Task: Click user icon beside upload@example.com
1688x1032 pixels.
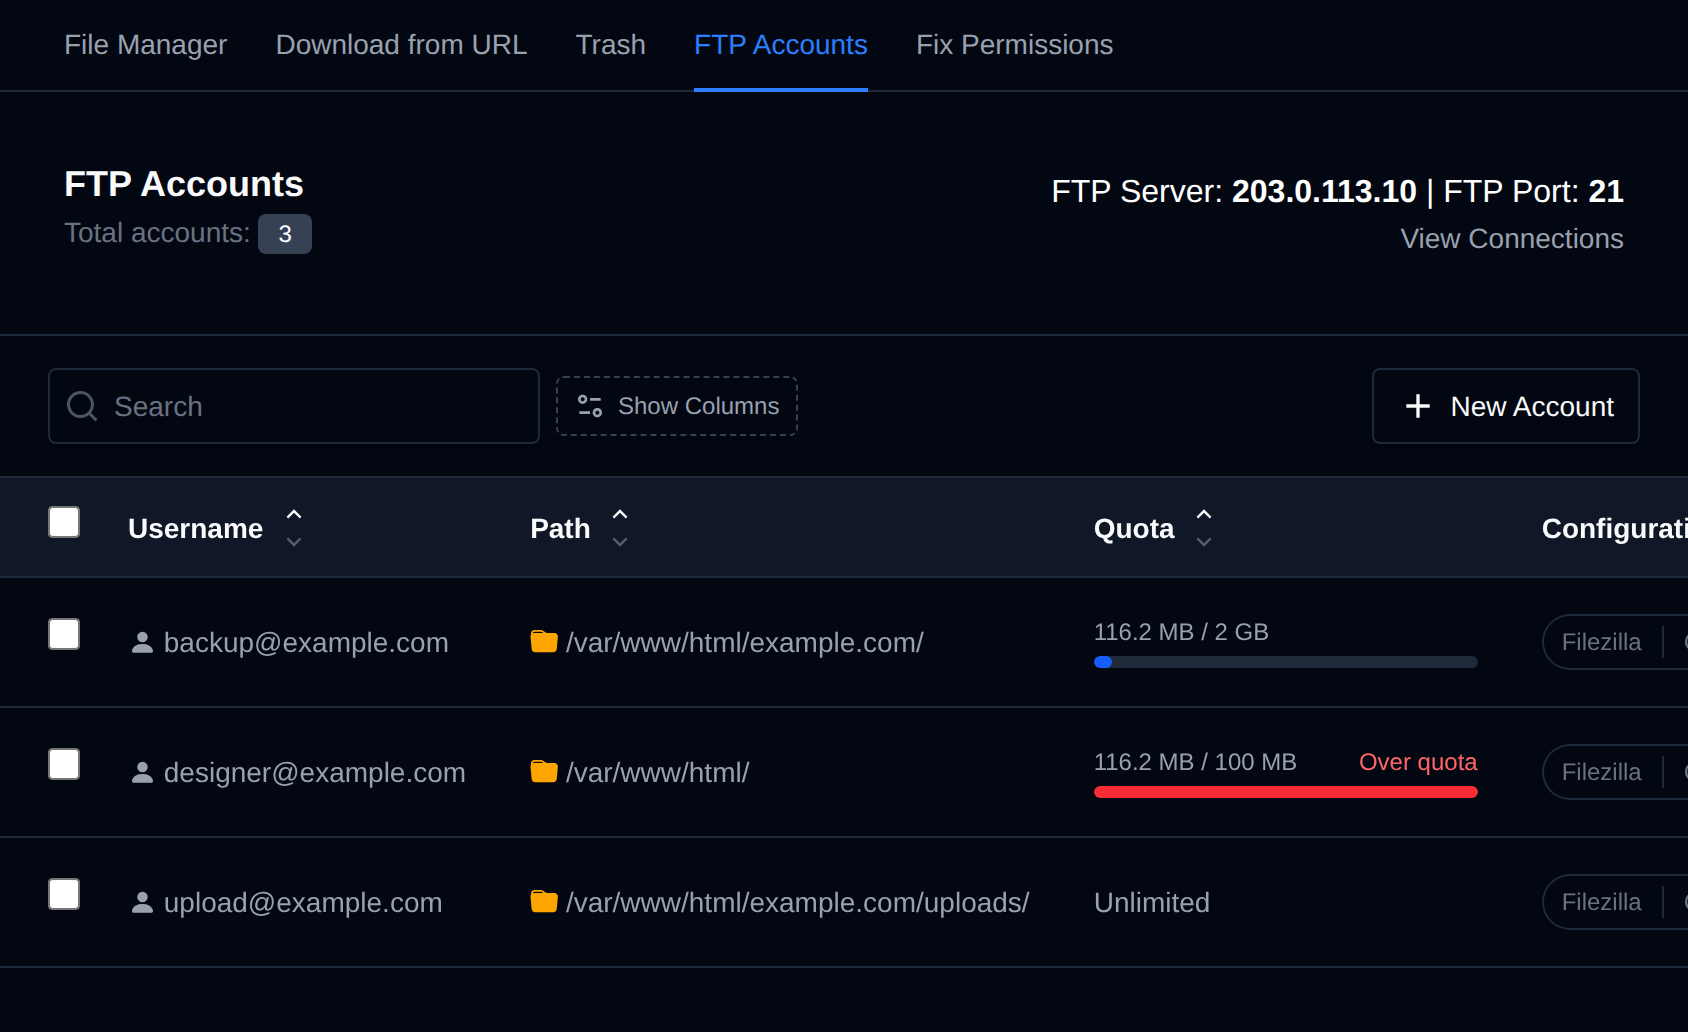Action: click(x=142, y=902)
